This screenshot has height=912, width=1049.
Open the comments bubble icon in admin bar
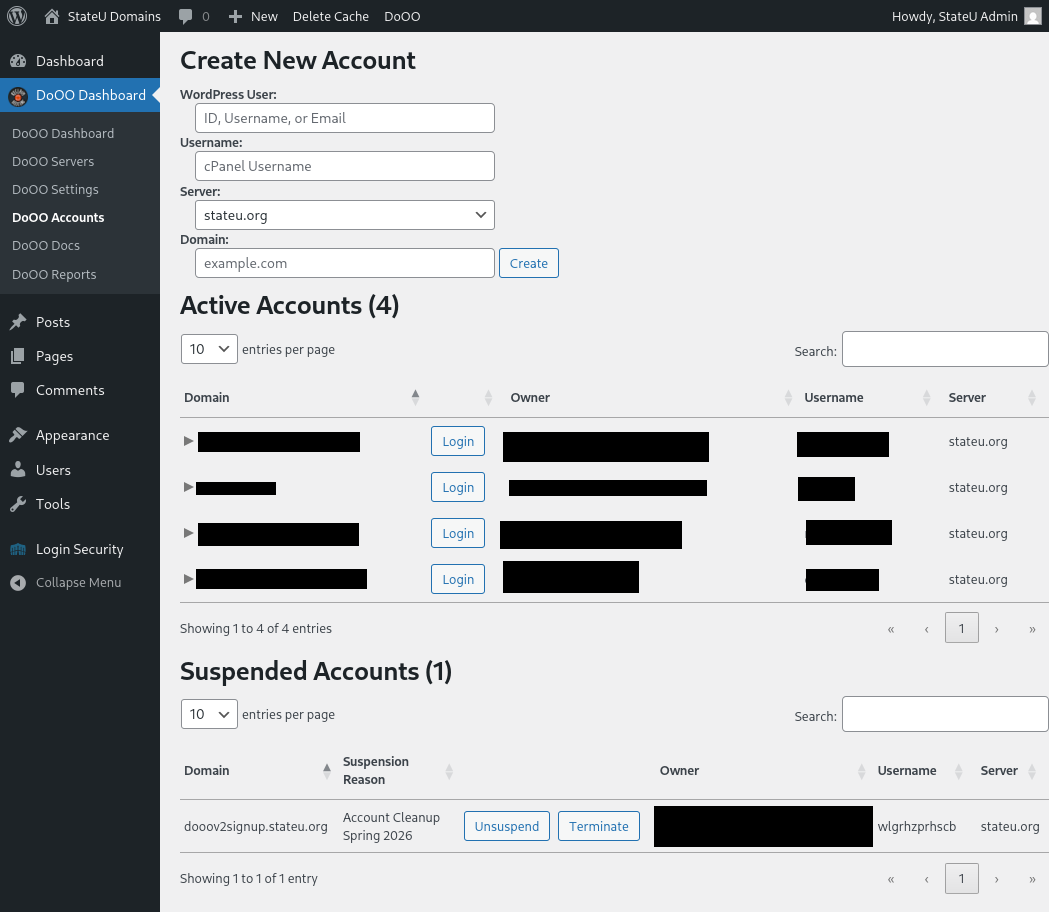point(185,17)
